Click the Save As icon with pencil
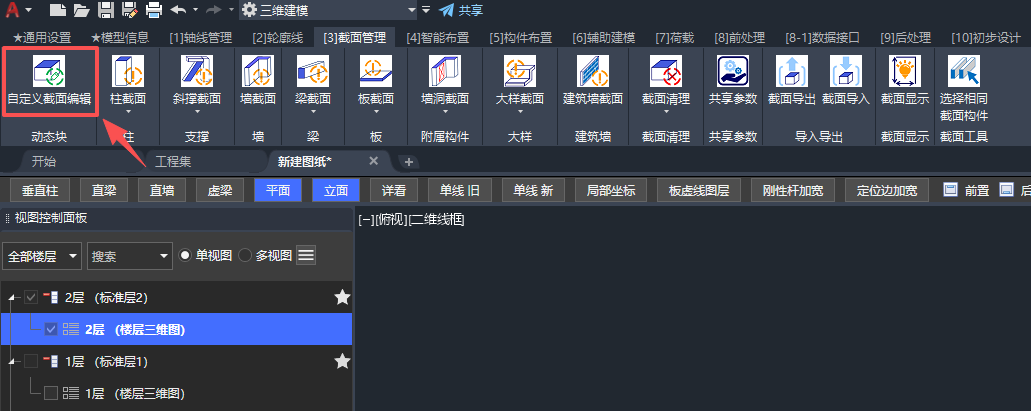 [x=130, y=10]
